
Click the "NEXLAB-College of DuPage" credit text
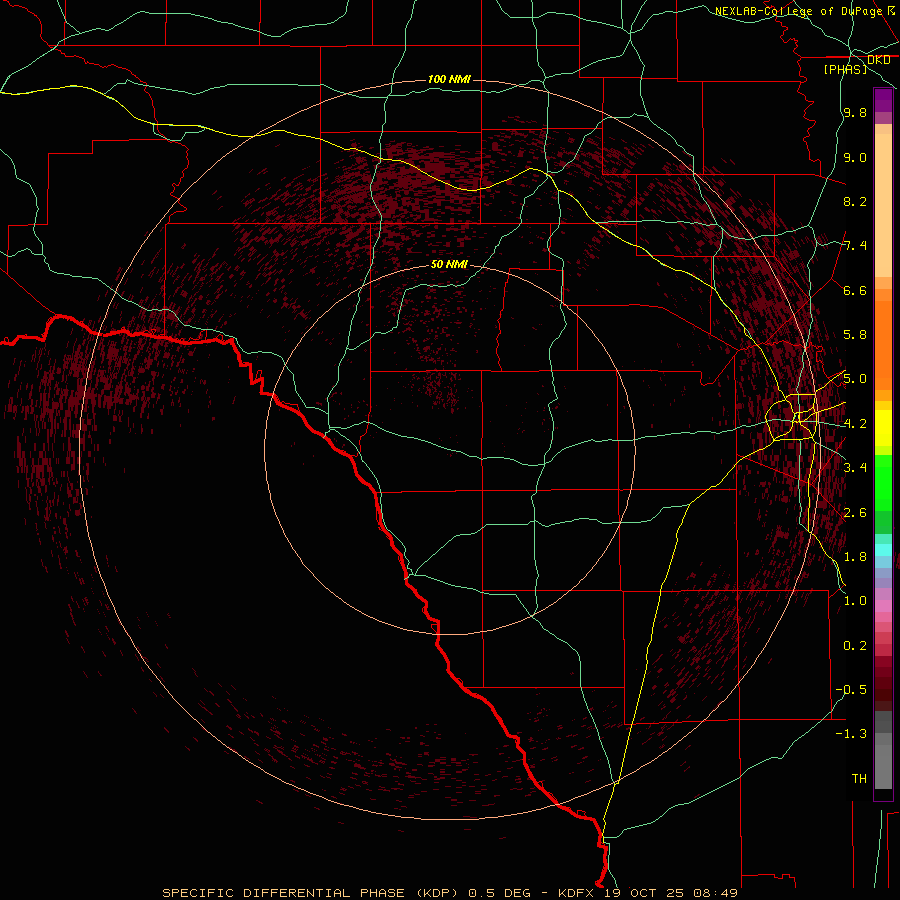point(798,11)
